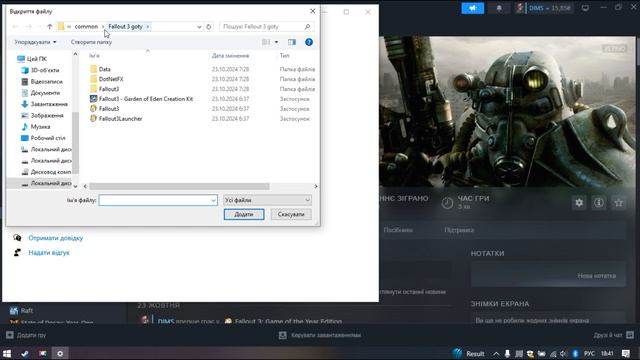
Task: Click the Додати button
Action: click(x=244, y=214)
